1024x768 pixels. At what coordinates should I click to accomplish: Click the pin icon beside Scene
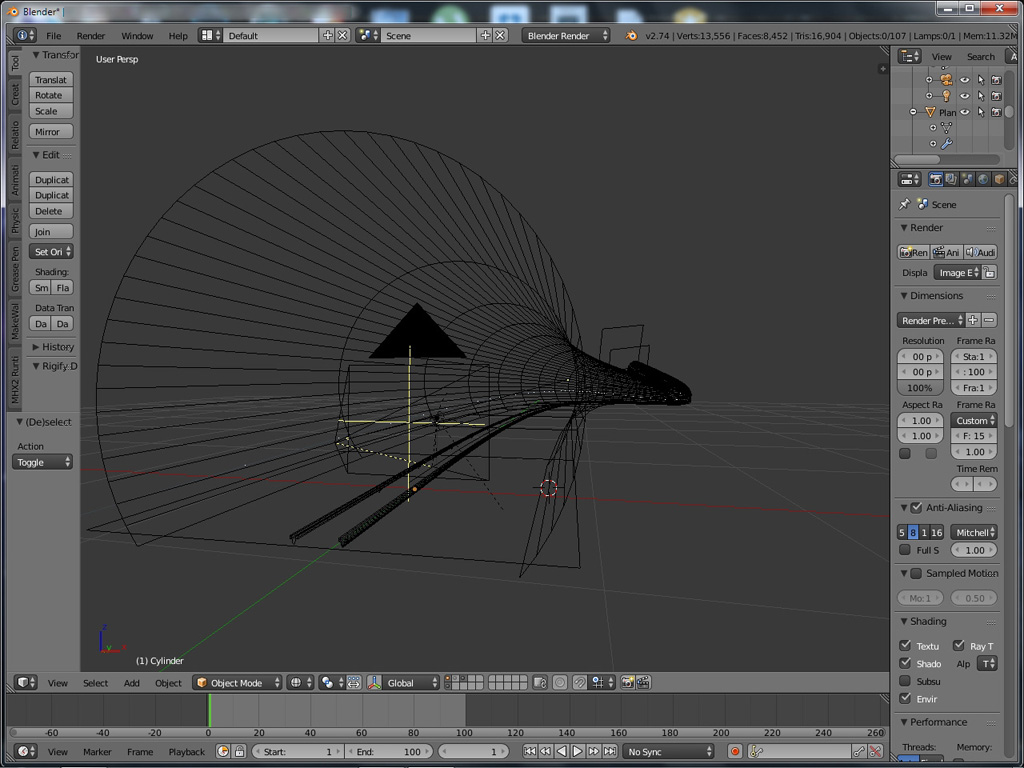tap(904, 204)
